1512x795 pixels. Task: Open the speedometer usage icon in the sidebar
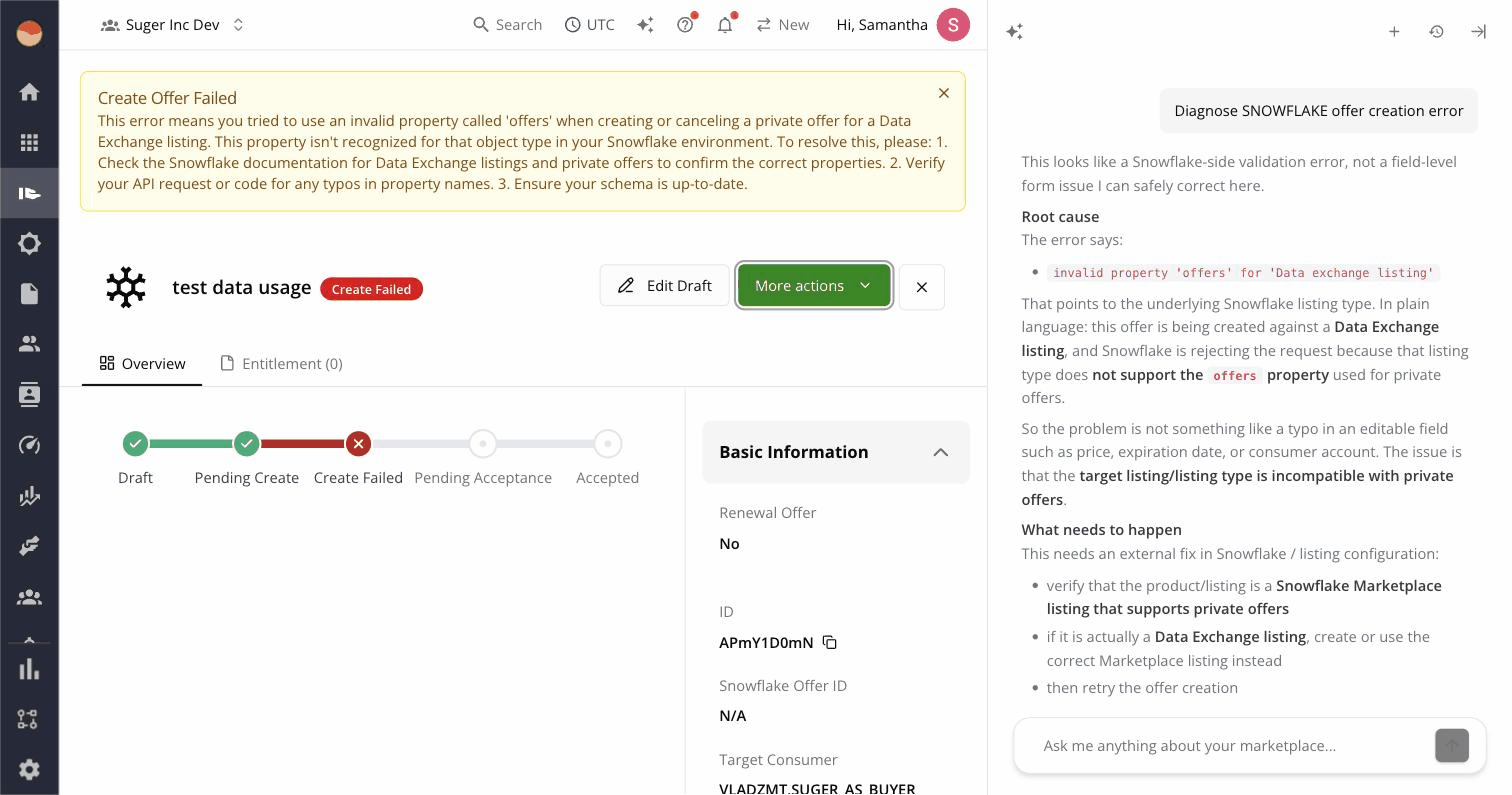coord(29,445)
